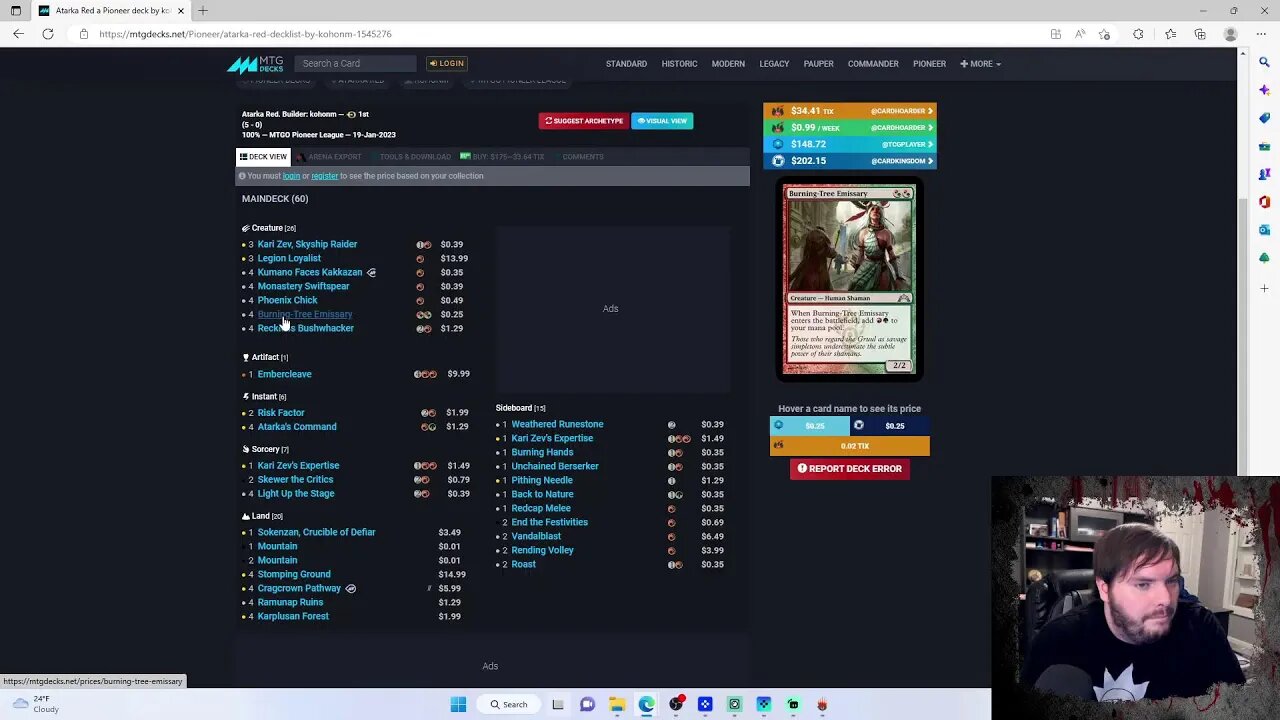Viewport: 1280px width, 720px height.
Task: Open Weathered Runestone sideboard link
Action: click(x=557, y=424)
